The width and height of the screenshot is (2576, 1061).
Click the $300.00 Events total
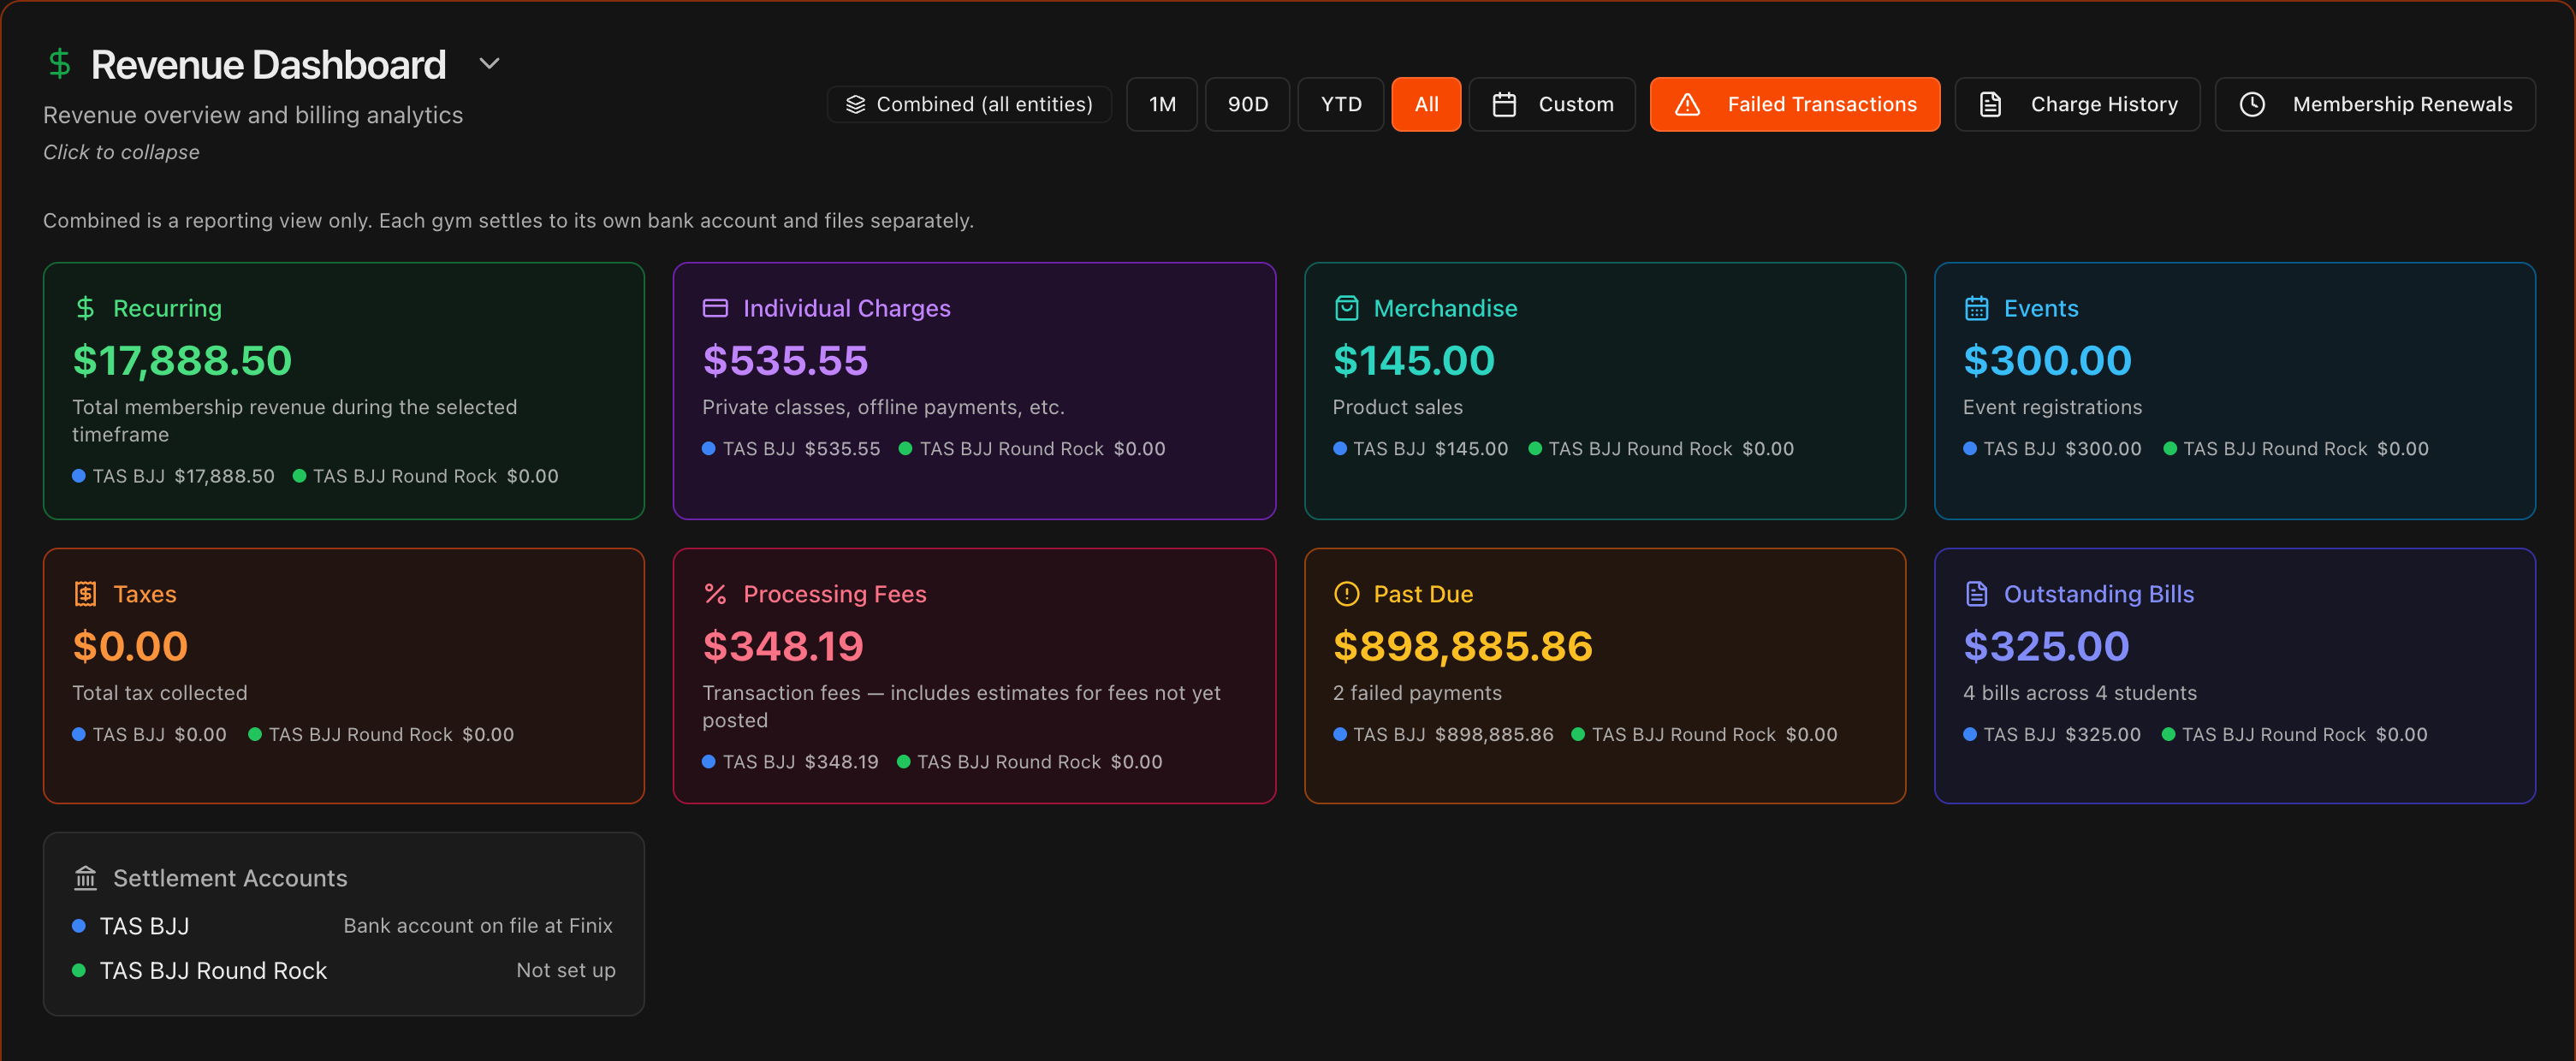2047,361
